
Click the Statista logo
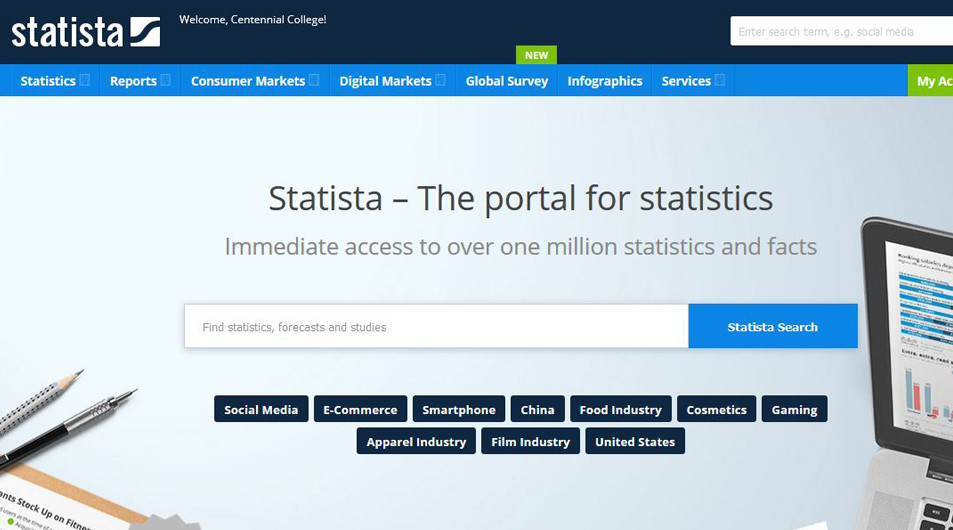86,32
